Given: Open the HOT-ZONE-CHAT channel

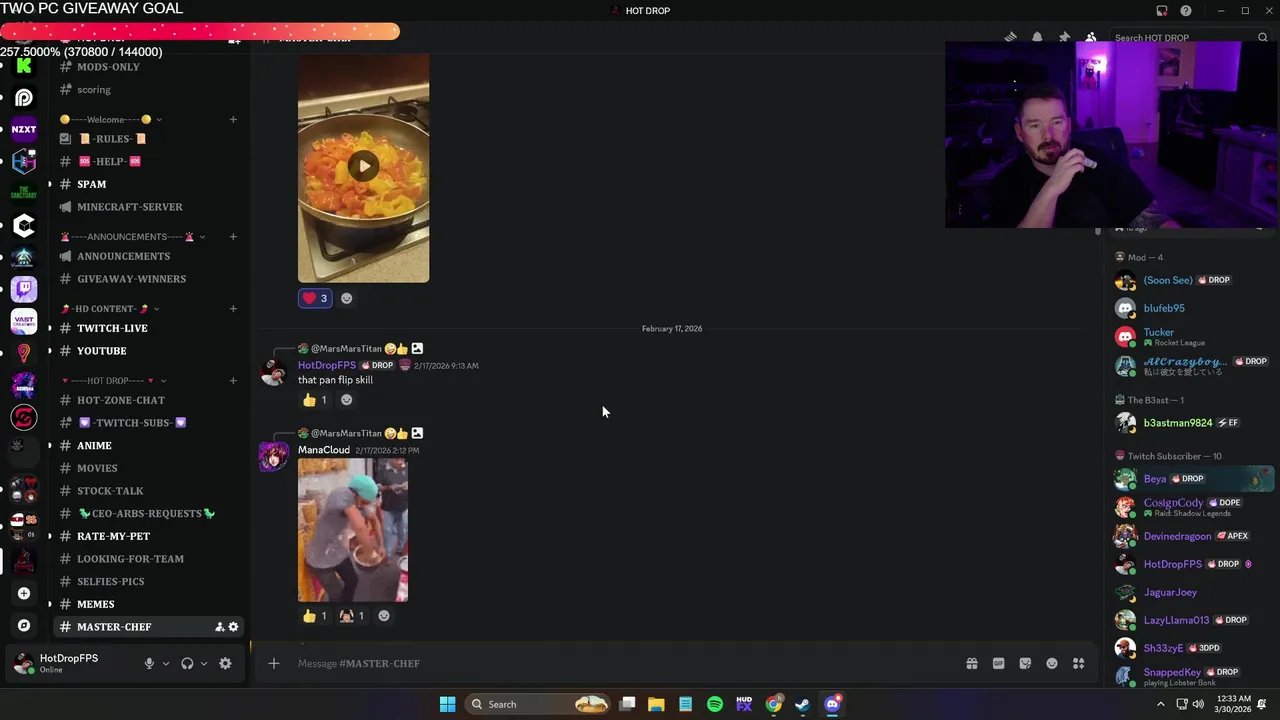Looking at the screenshot, I should [x=148, y=400].
